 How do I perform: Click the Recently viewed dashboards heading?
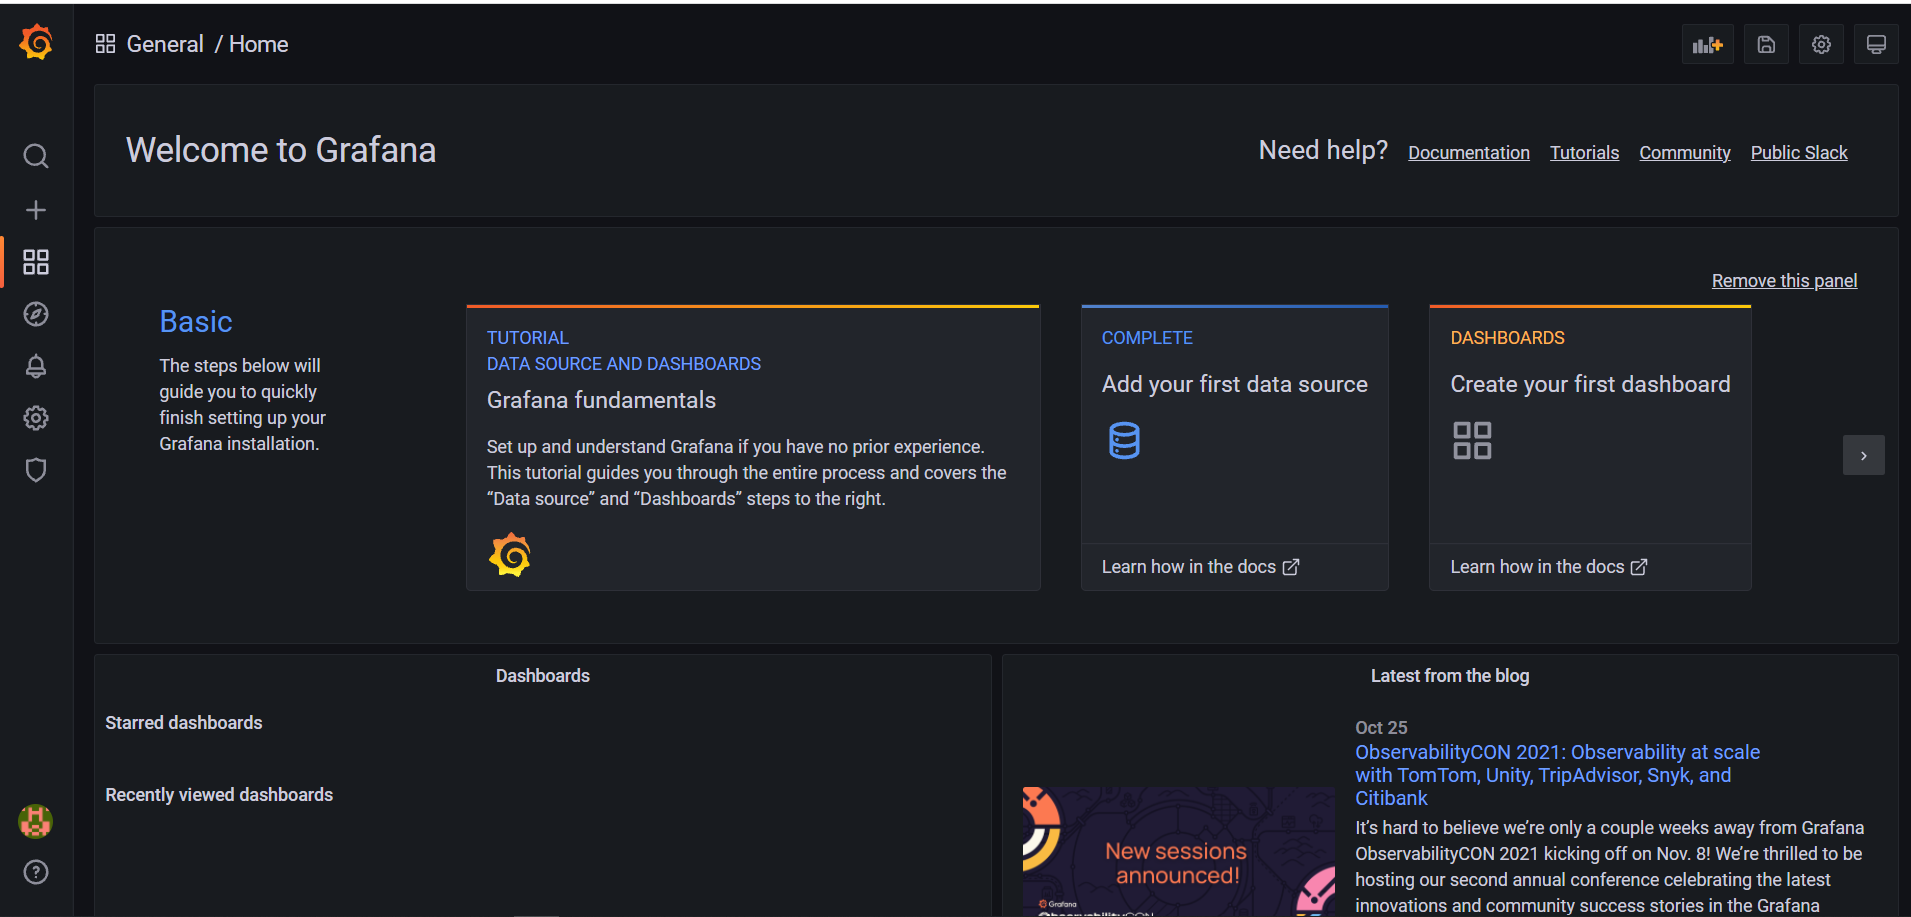click(219, 795)
